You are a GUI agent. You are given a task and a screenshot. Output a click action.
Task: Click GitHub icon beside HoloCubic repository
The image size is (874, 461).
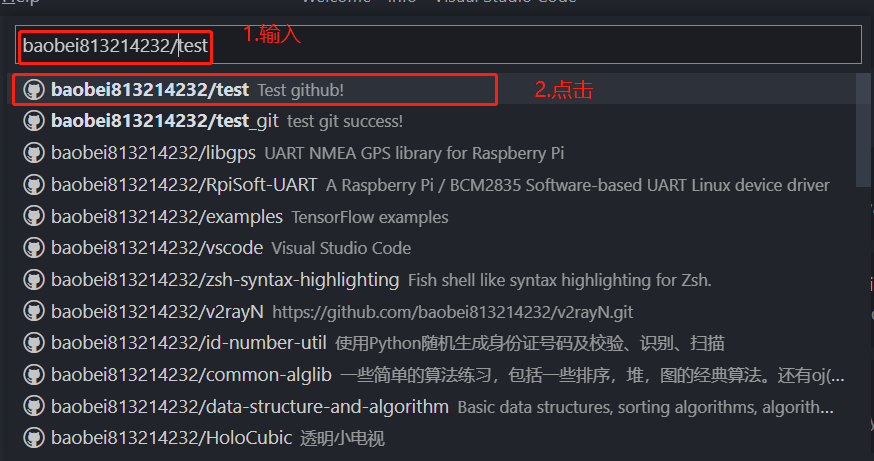point(34,438)
